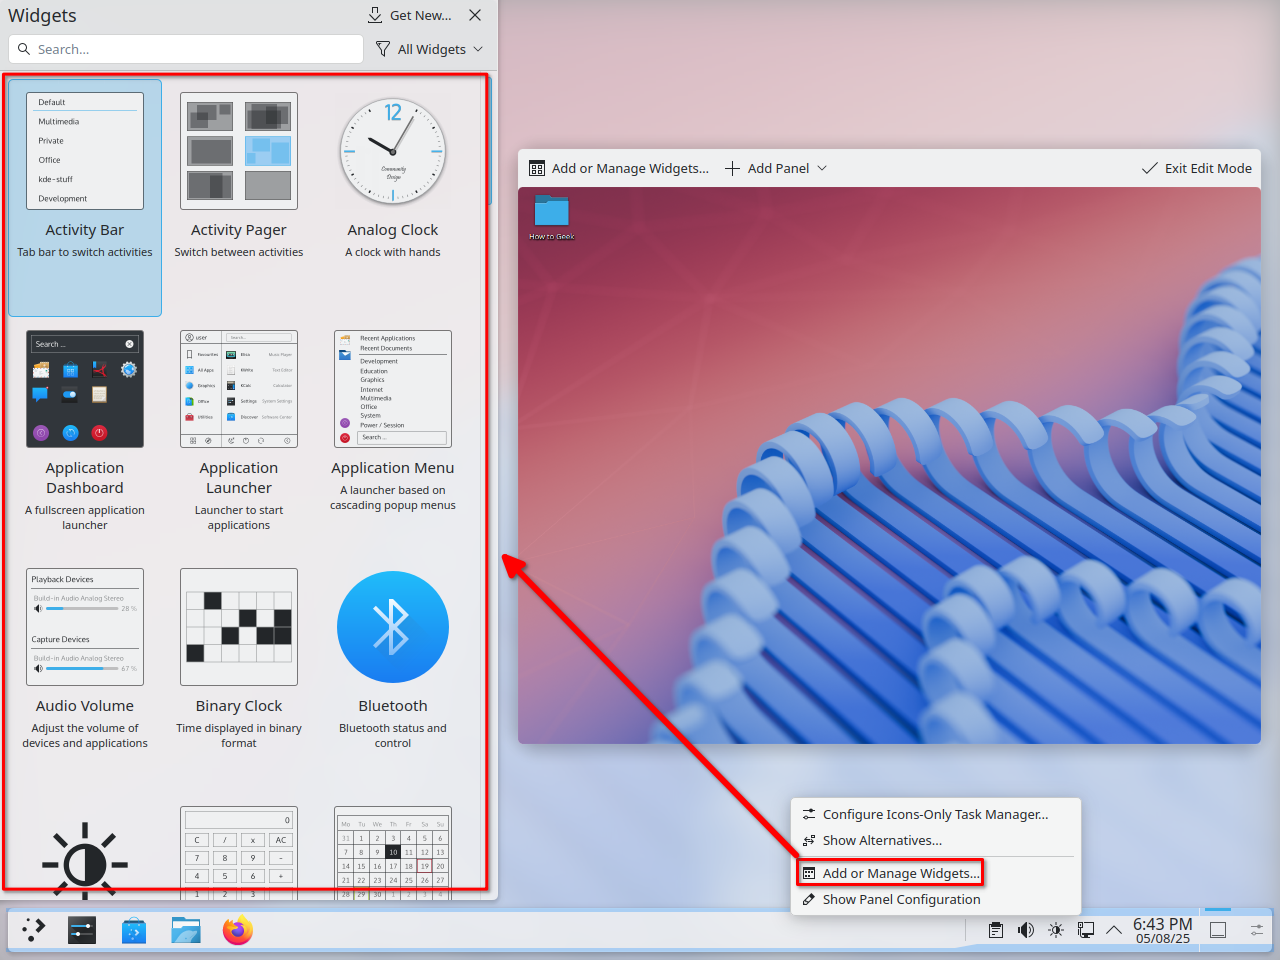Image resolution: width=1280 pixels, height=960 pixels.
Task: Click the brightness icon in system tray
Action: (x=1056, y=930)
